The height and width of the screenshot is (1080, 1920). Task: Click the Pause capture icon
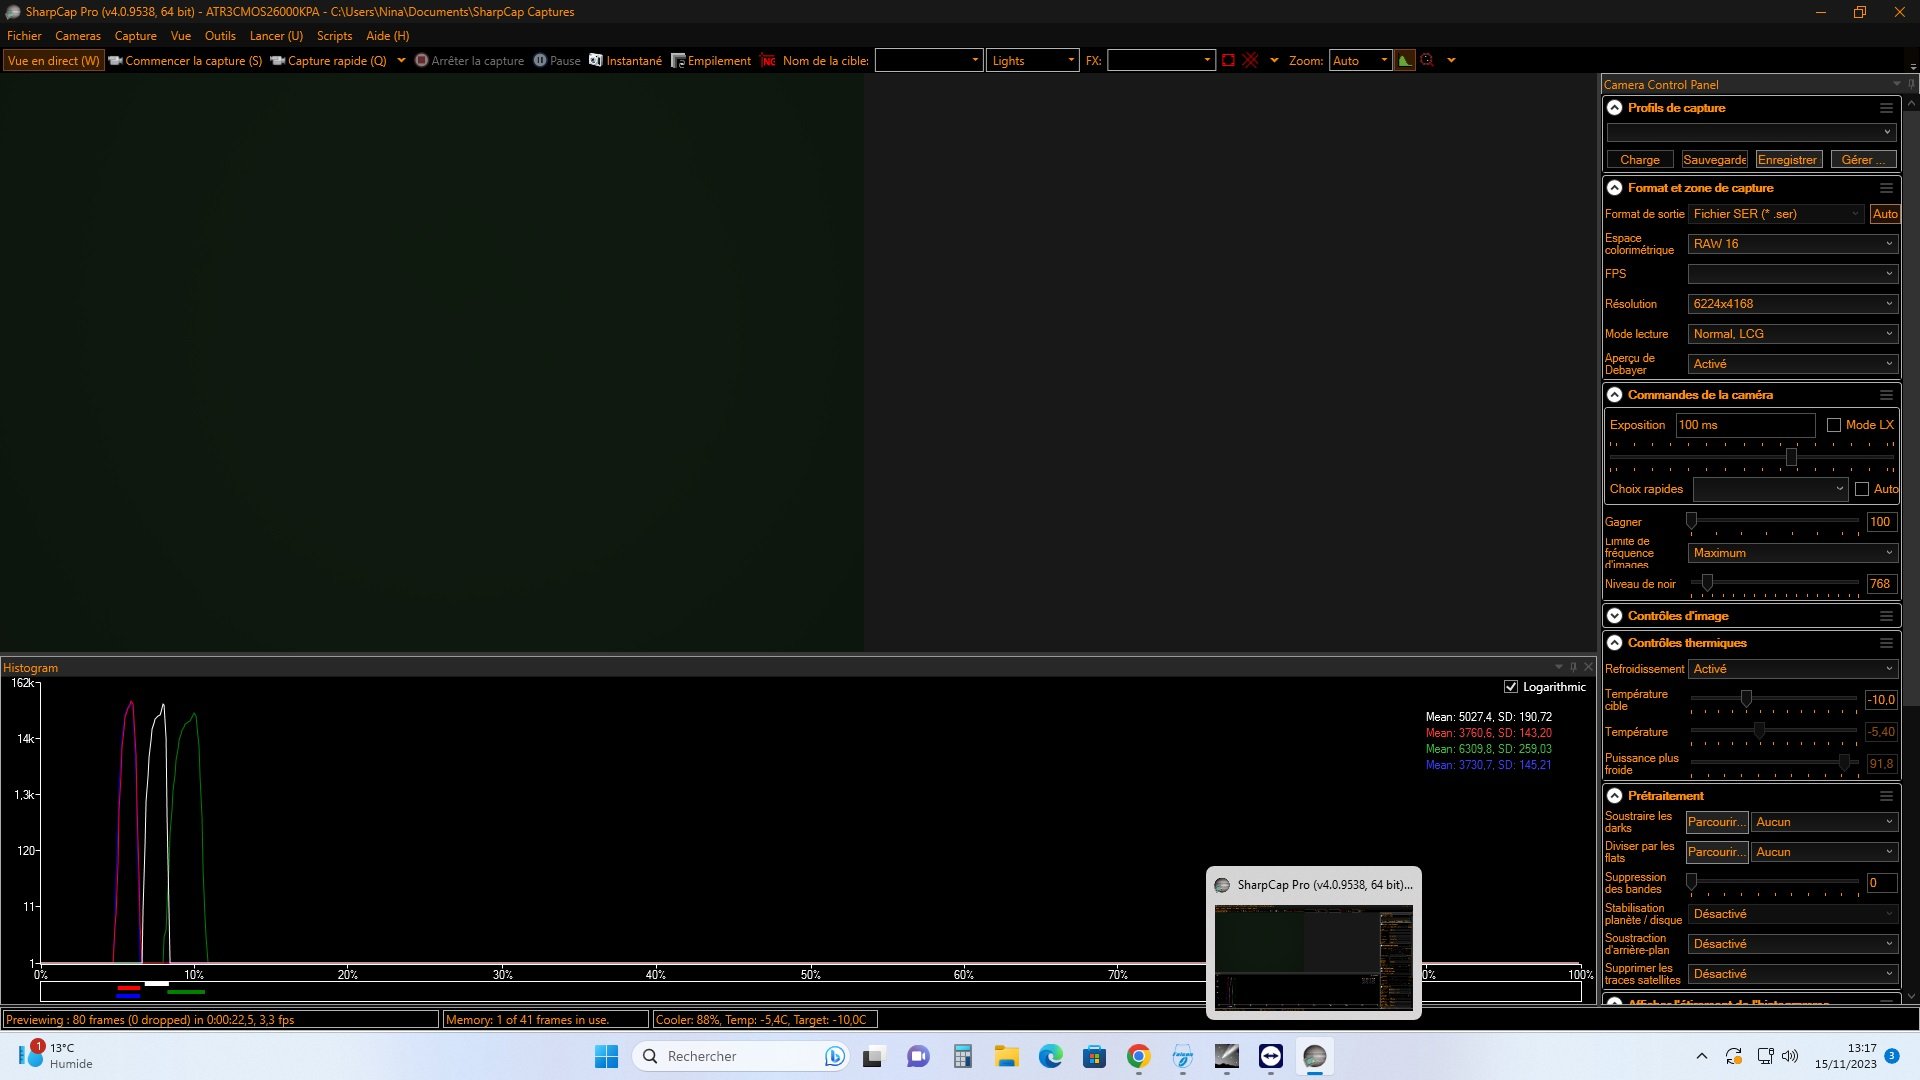540,61
